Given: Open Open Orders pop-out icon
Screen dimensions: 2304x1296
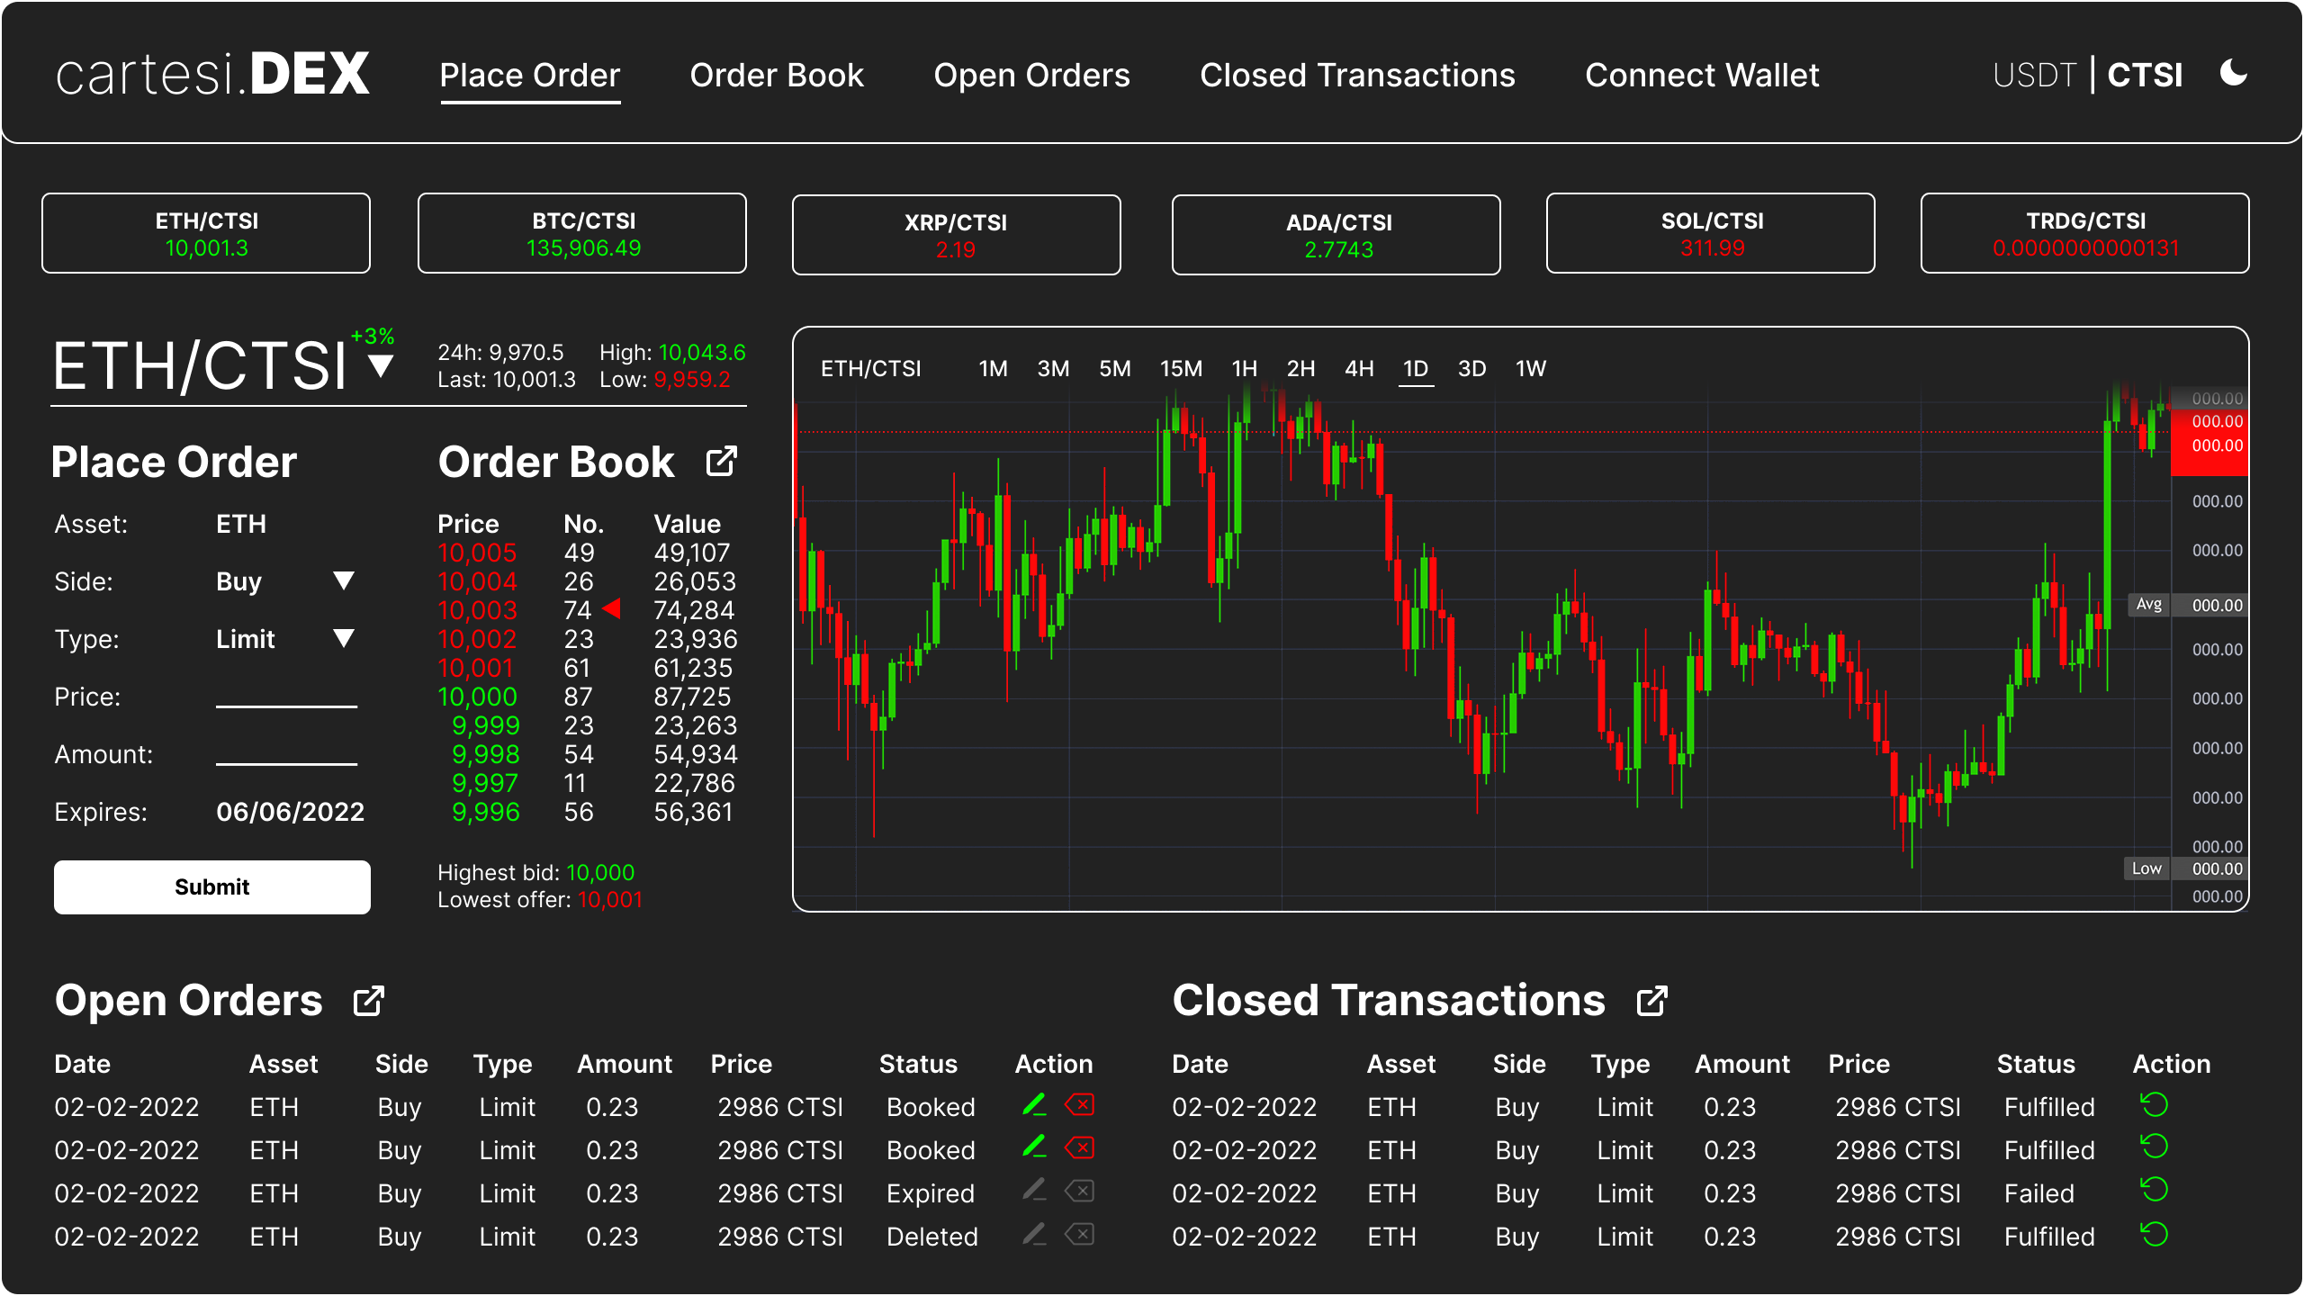Looking at the screenshot, I should pyautogui.click(x=368, y=1001).
